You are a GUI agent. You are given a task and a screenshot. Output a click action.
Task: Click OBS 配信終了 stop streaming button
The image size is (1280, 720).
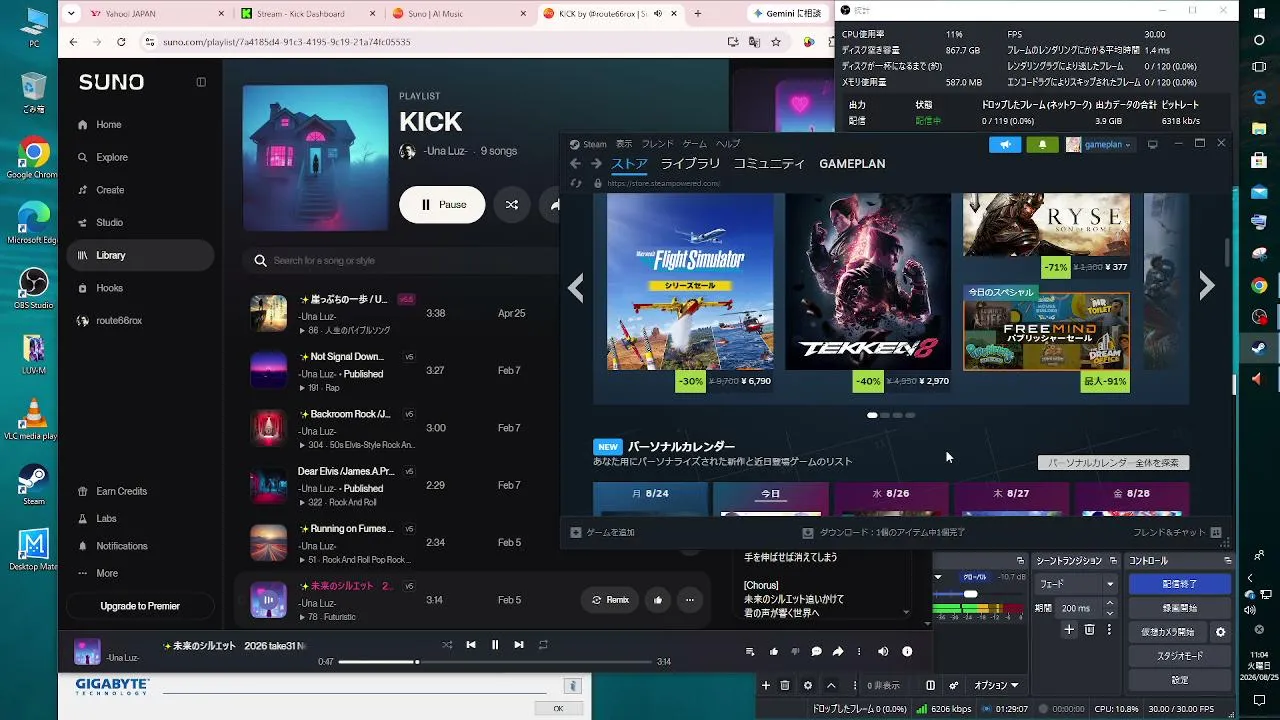[x=1180, y=584]
